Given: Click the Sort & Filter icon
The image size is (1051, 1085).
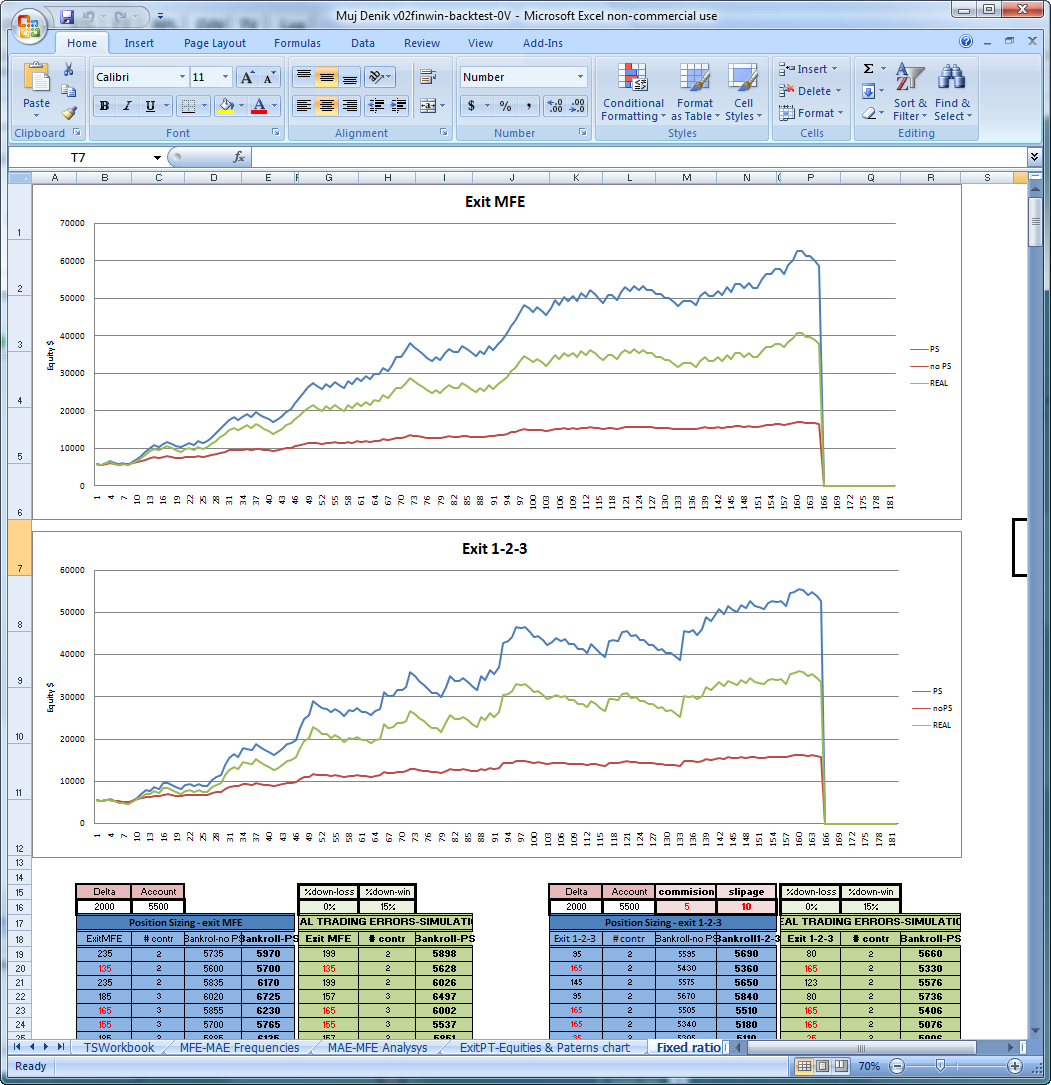Looking at the screenshot, I should point(910,92).
